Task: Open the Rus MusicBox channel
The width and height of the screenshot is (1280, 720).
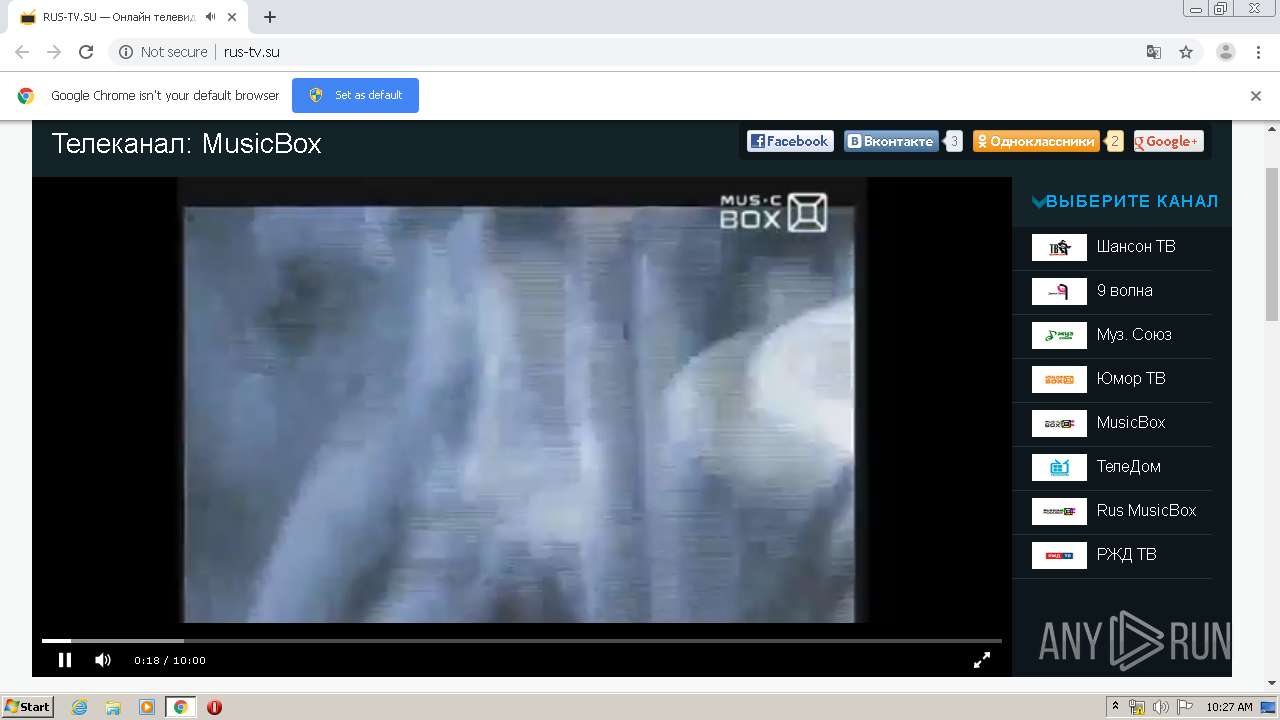Action: 1146,511
